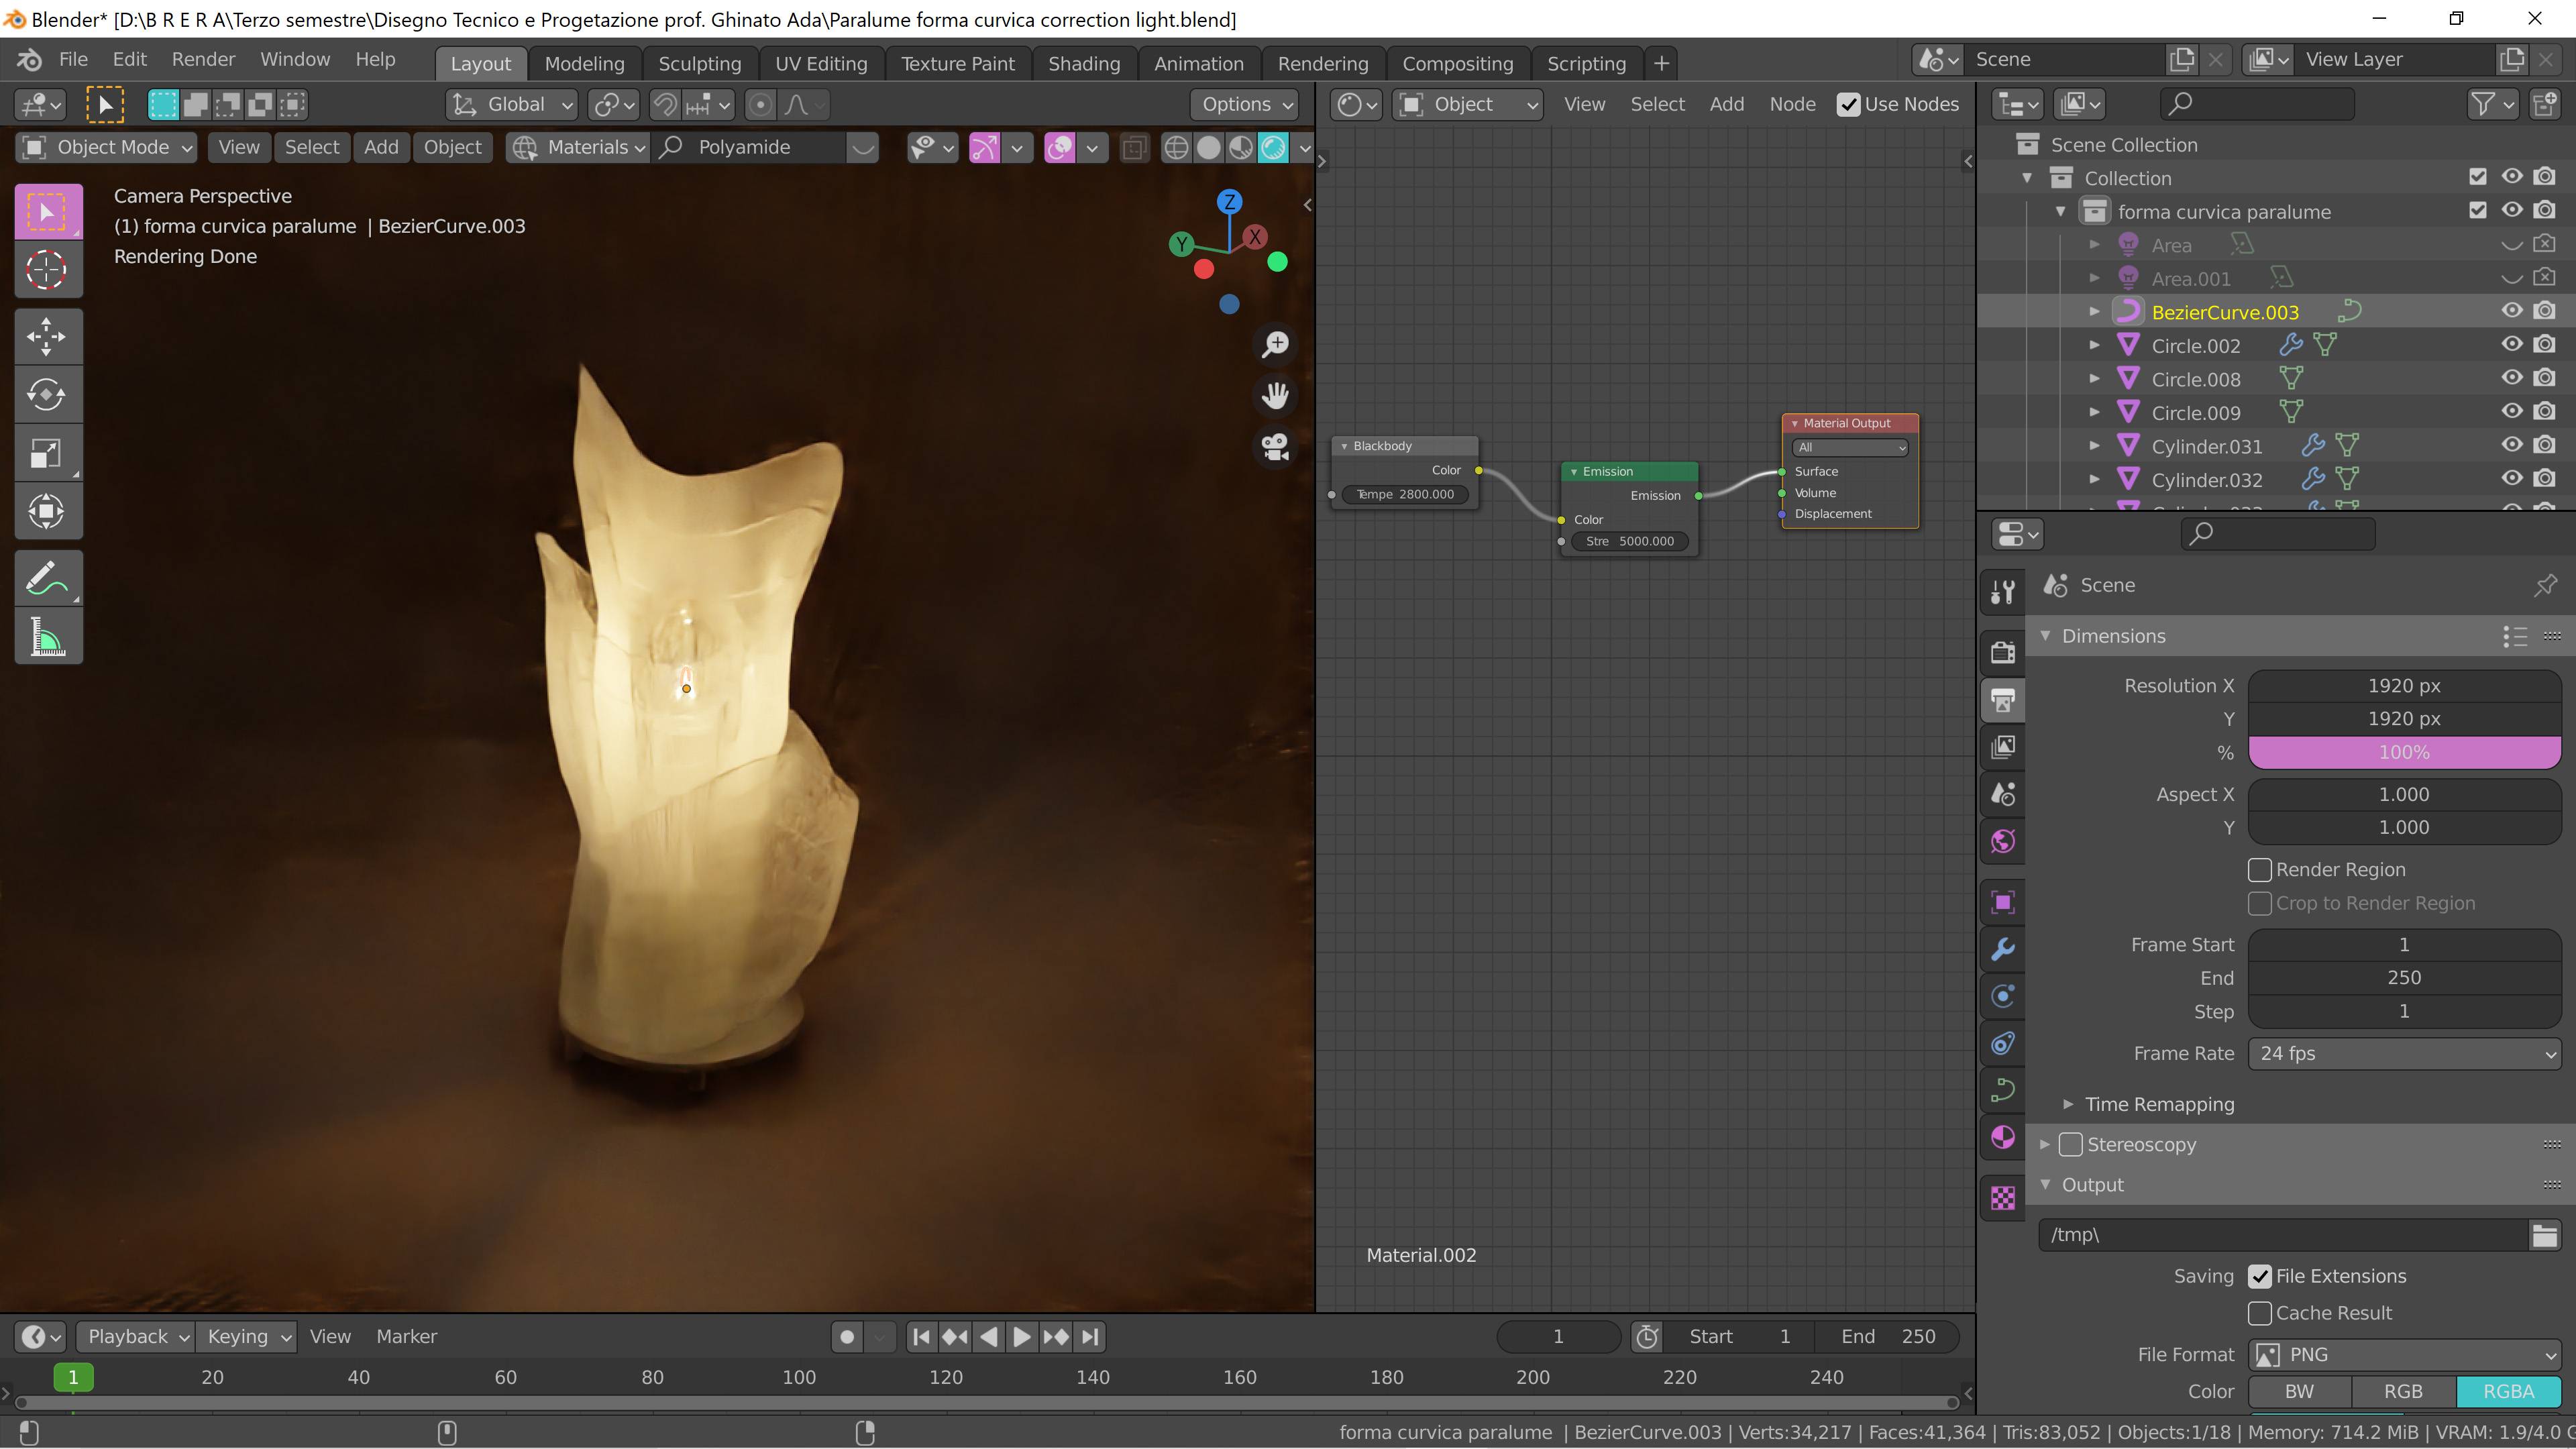
Task: Open the Physics properties tab
Action: [x=2002, y=996]
